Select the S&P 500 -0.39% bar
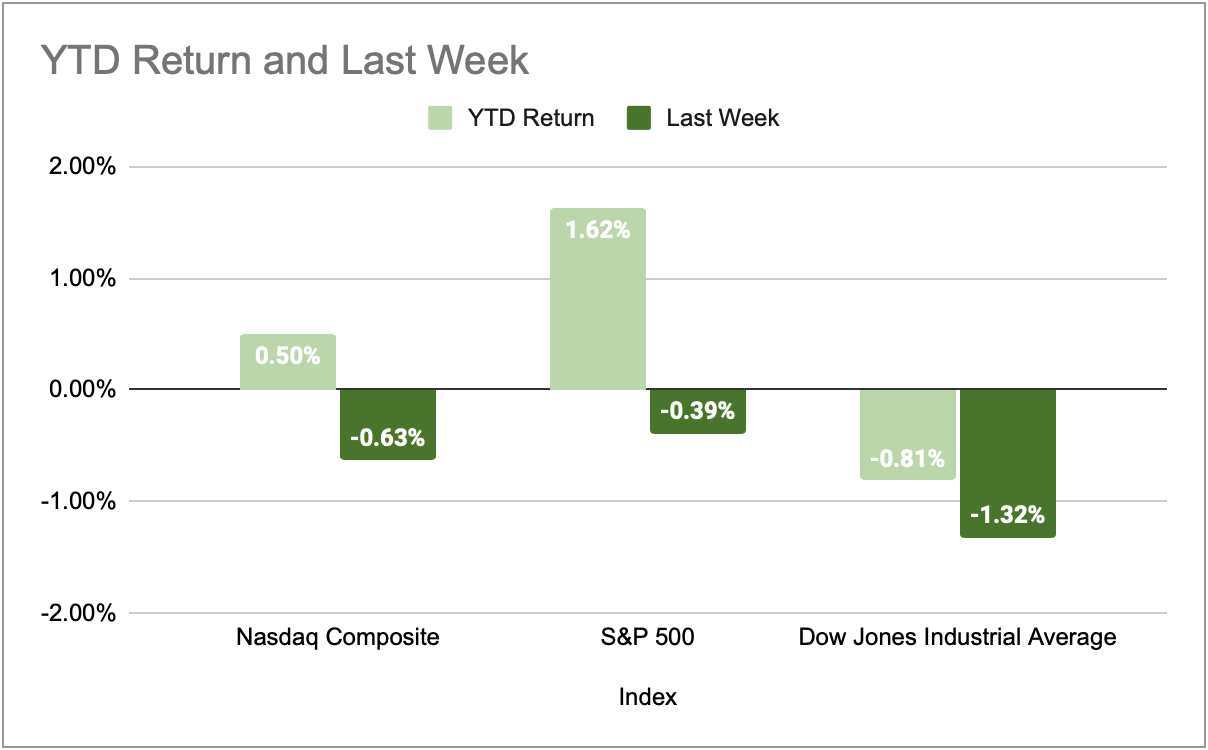The image size is (1208, 750). tap(698, 411)
